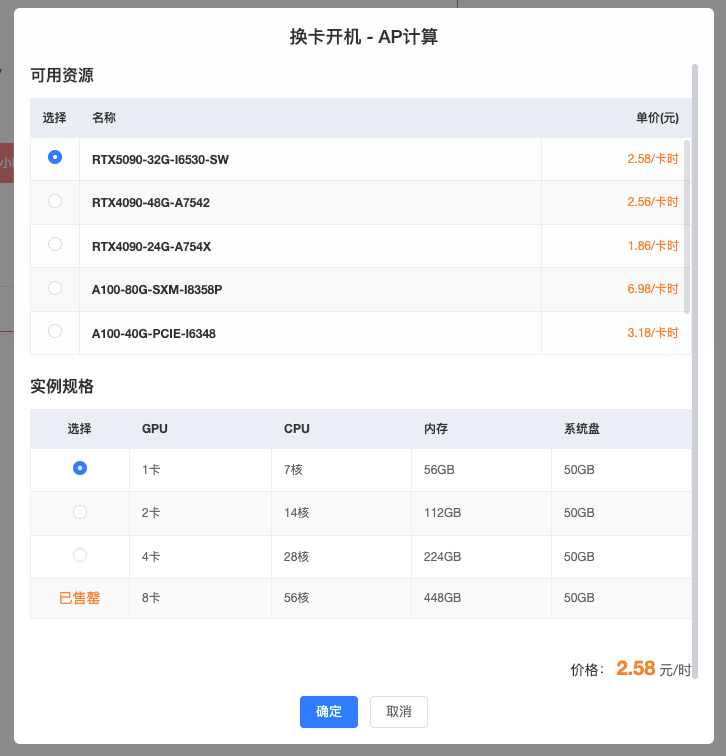Choose the 2卡 14核 spec radio button
The width and height of the screenshot is (726, 756).
[x=80, y=512]
